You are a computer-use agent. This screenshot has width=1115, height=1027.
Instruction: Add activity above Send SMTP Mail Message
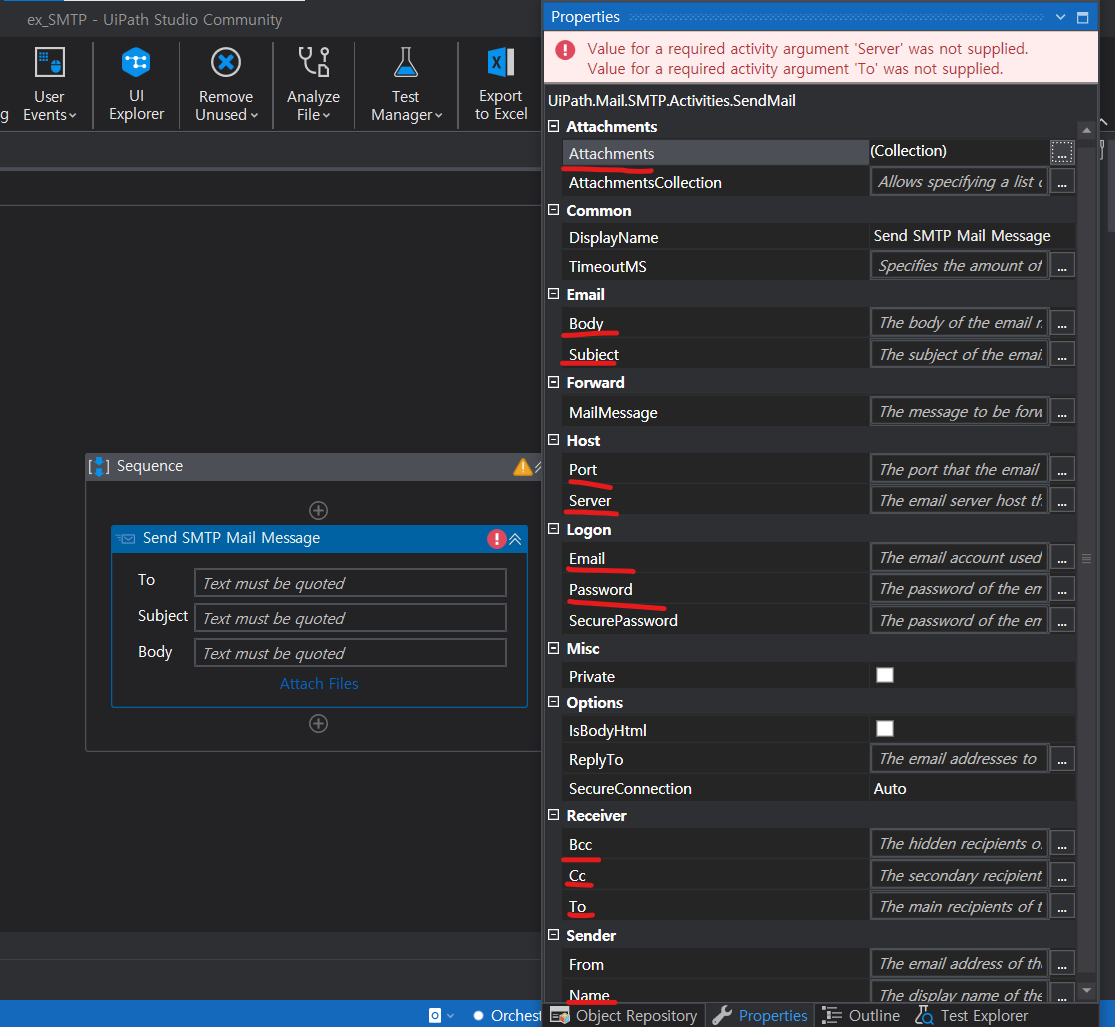click(319, 510)
